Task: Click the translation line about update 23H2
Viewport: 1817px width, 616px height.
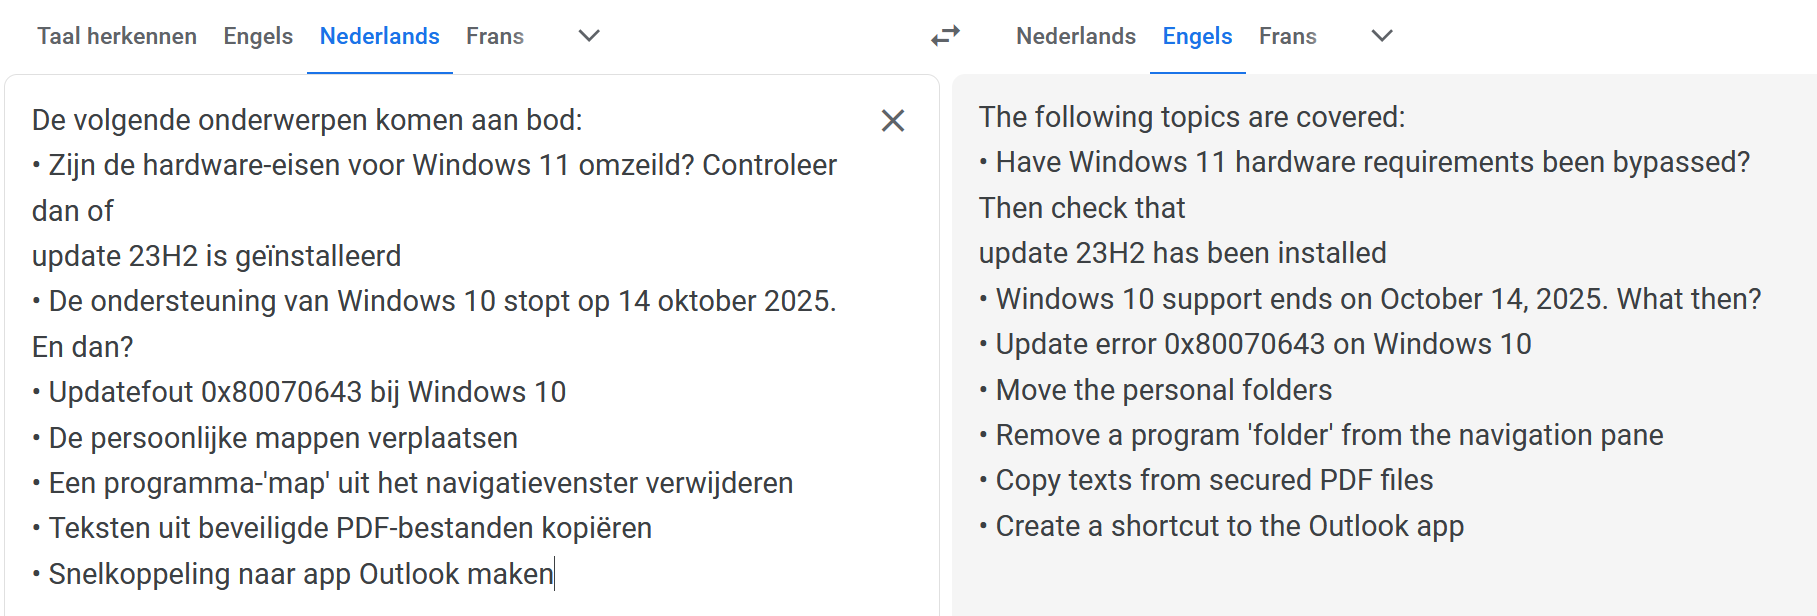Action: (x=1183, y=253)
